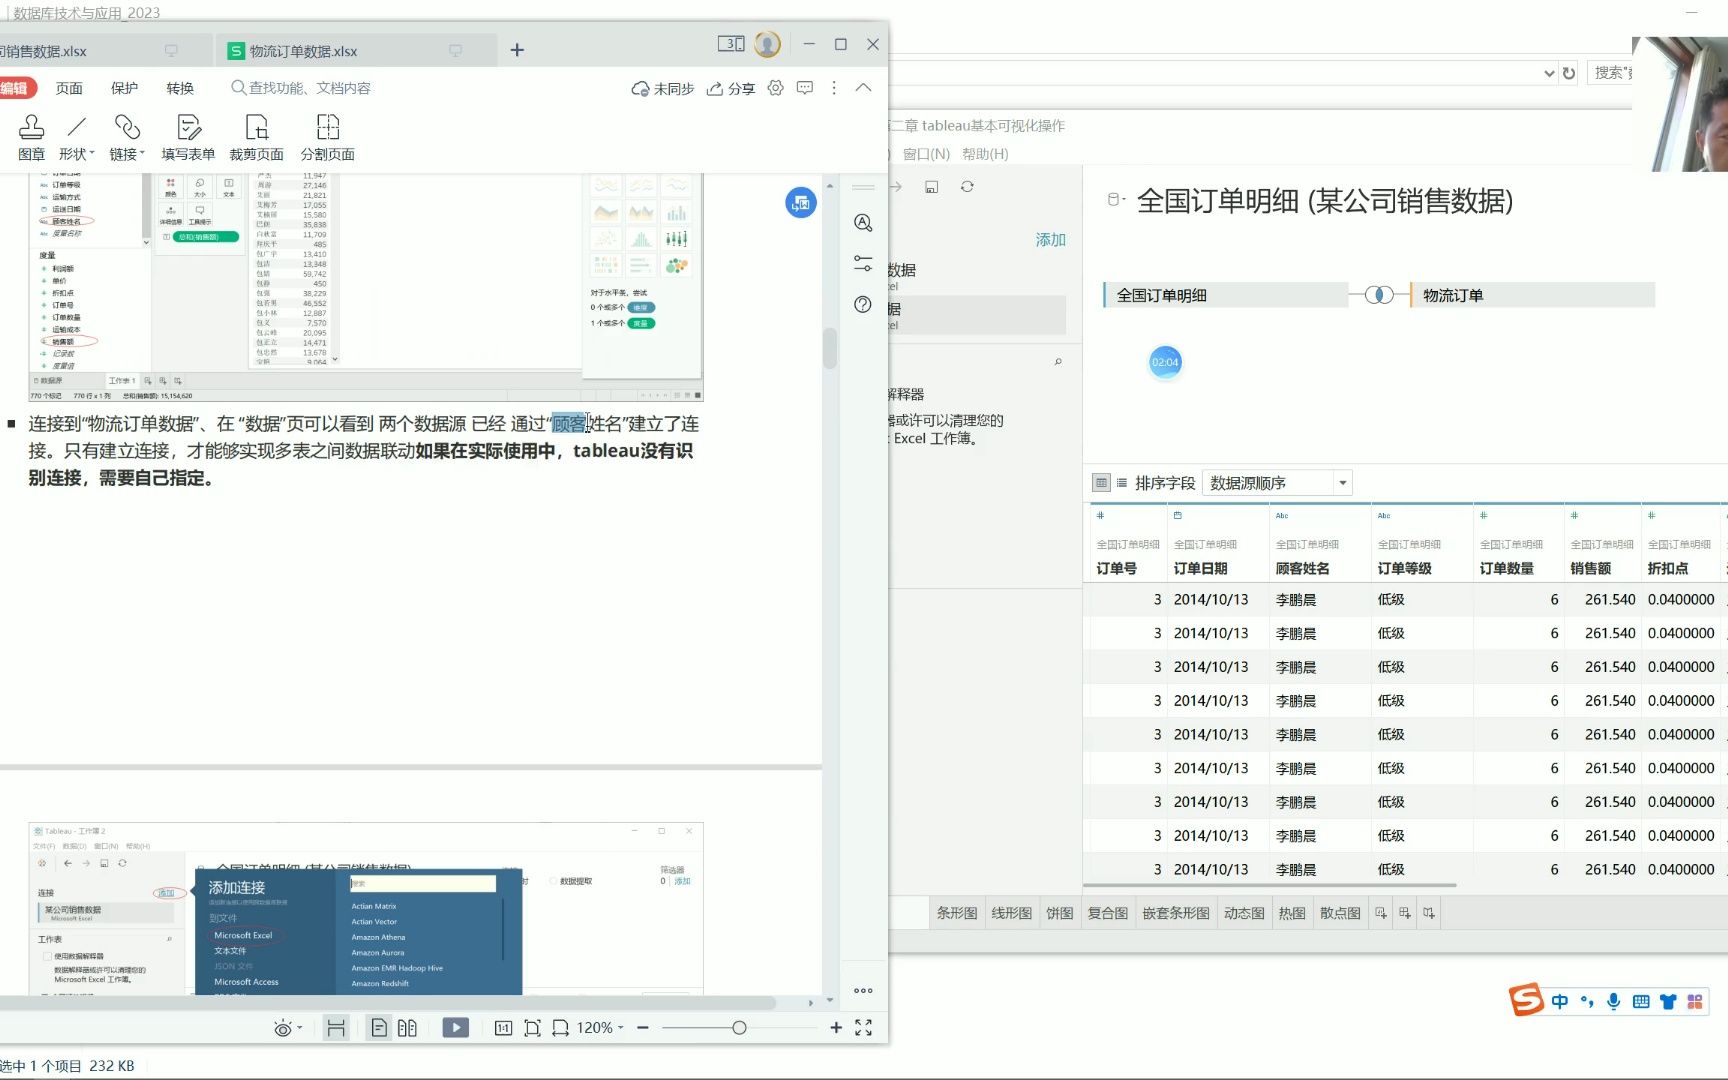Open the Sogou toolbox icon
This screenshot has height=1080, width=1728.
coord(1695,1002)
